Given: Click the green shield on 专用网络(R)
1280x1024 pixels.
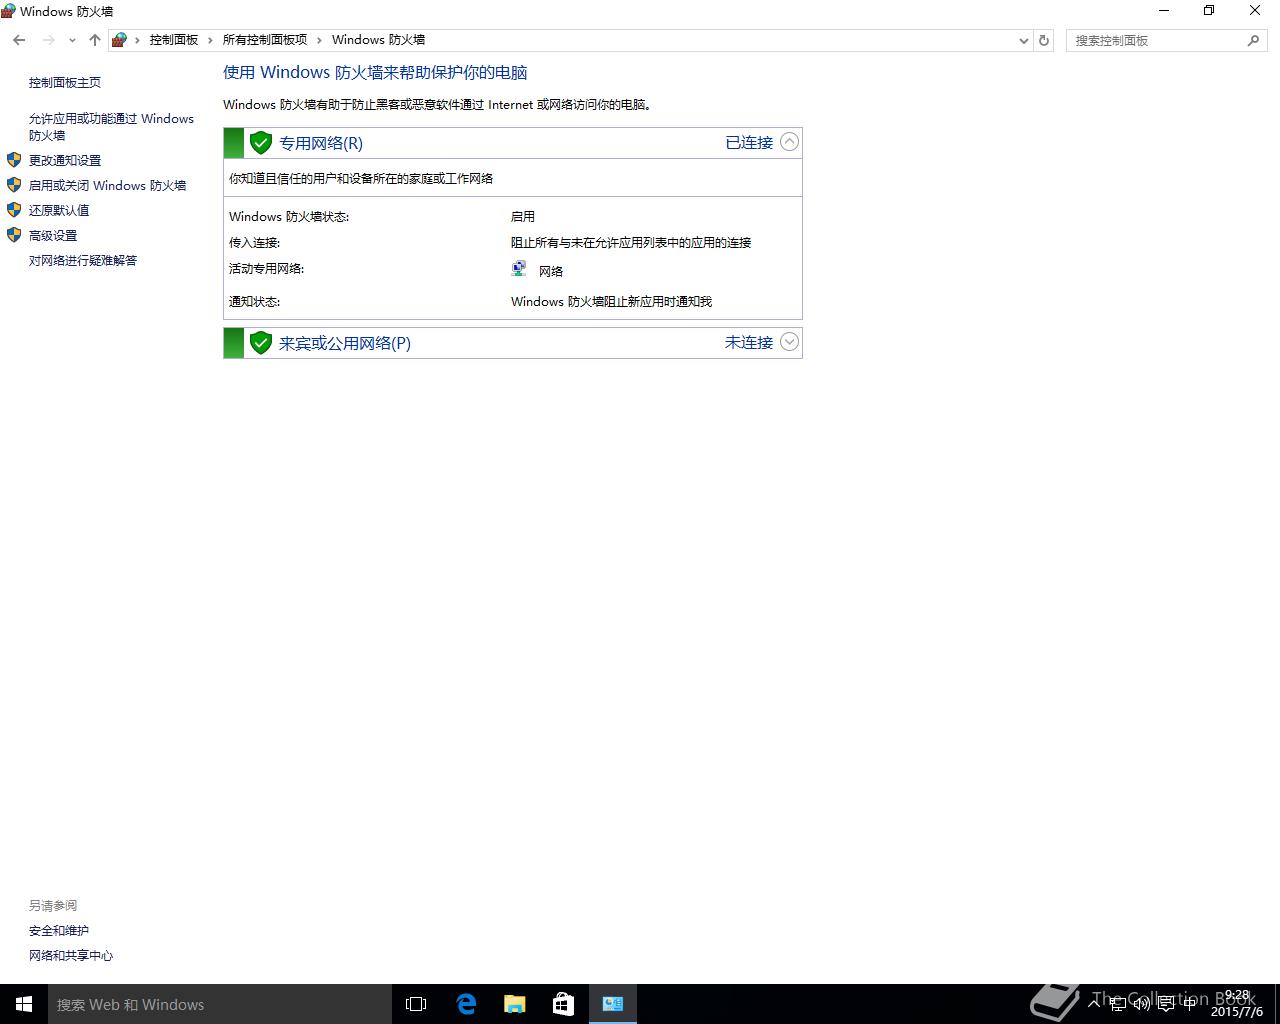Looking at the screenshot, I should click(x=261, y=143).
